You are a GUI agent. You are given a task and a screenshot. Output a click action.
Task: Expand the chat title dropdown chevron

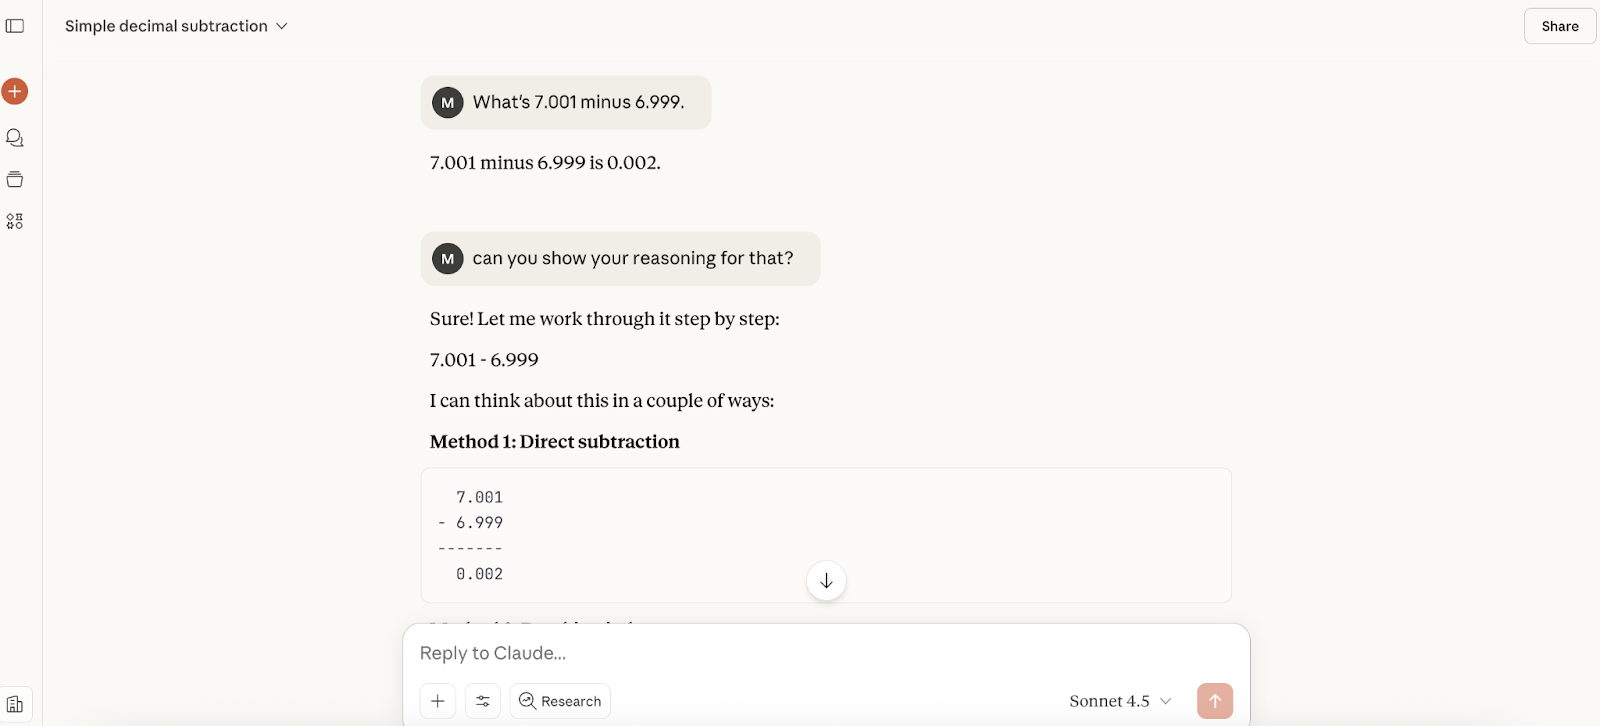click(282, 26)
